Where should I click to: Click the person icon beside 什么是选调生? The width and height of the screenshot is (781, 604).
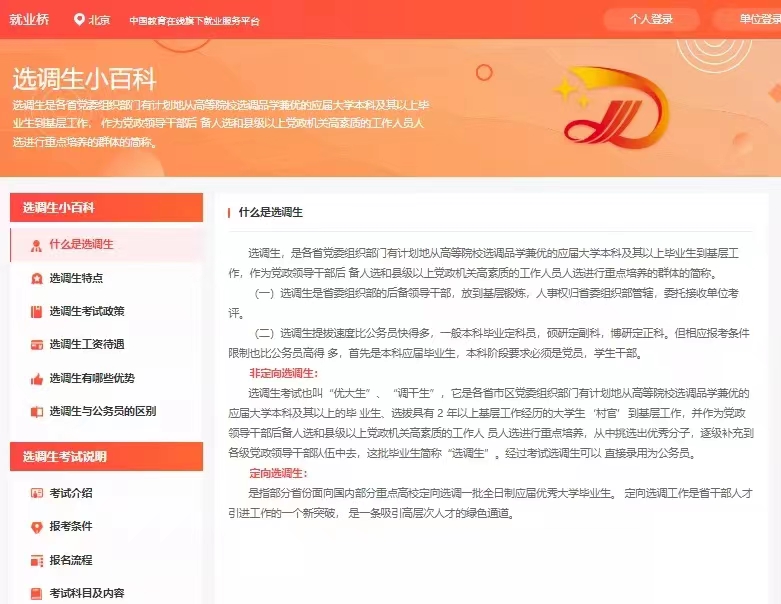pyautogui.click(x=36, y=245)
